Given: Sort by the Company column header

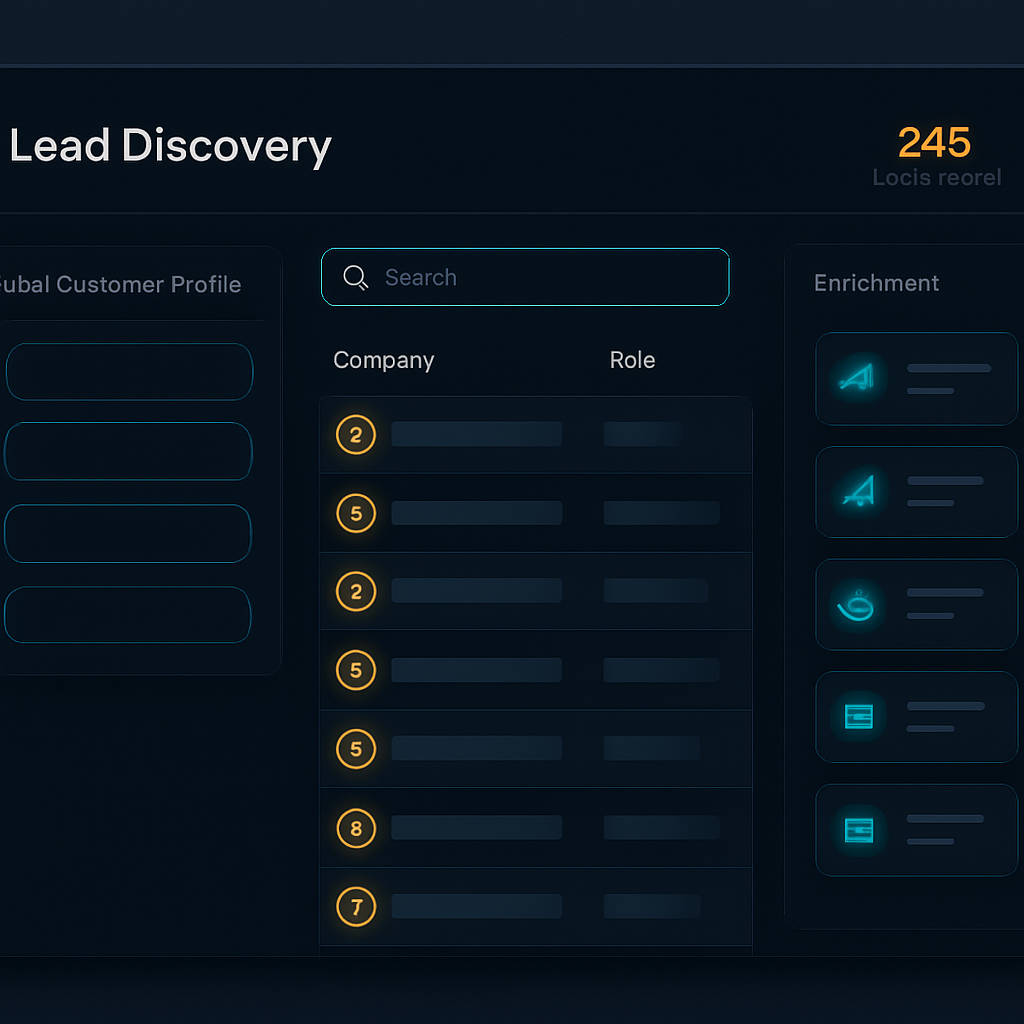Looking at the screenshot, I should (383, 360).
